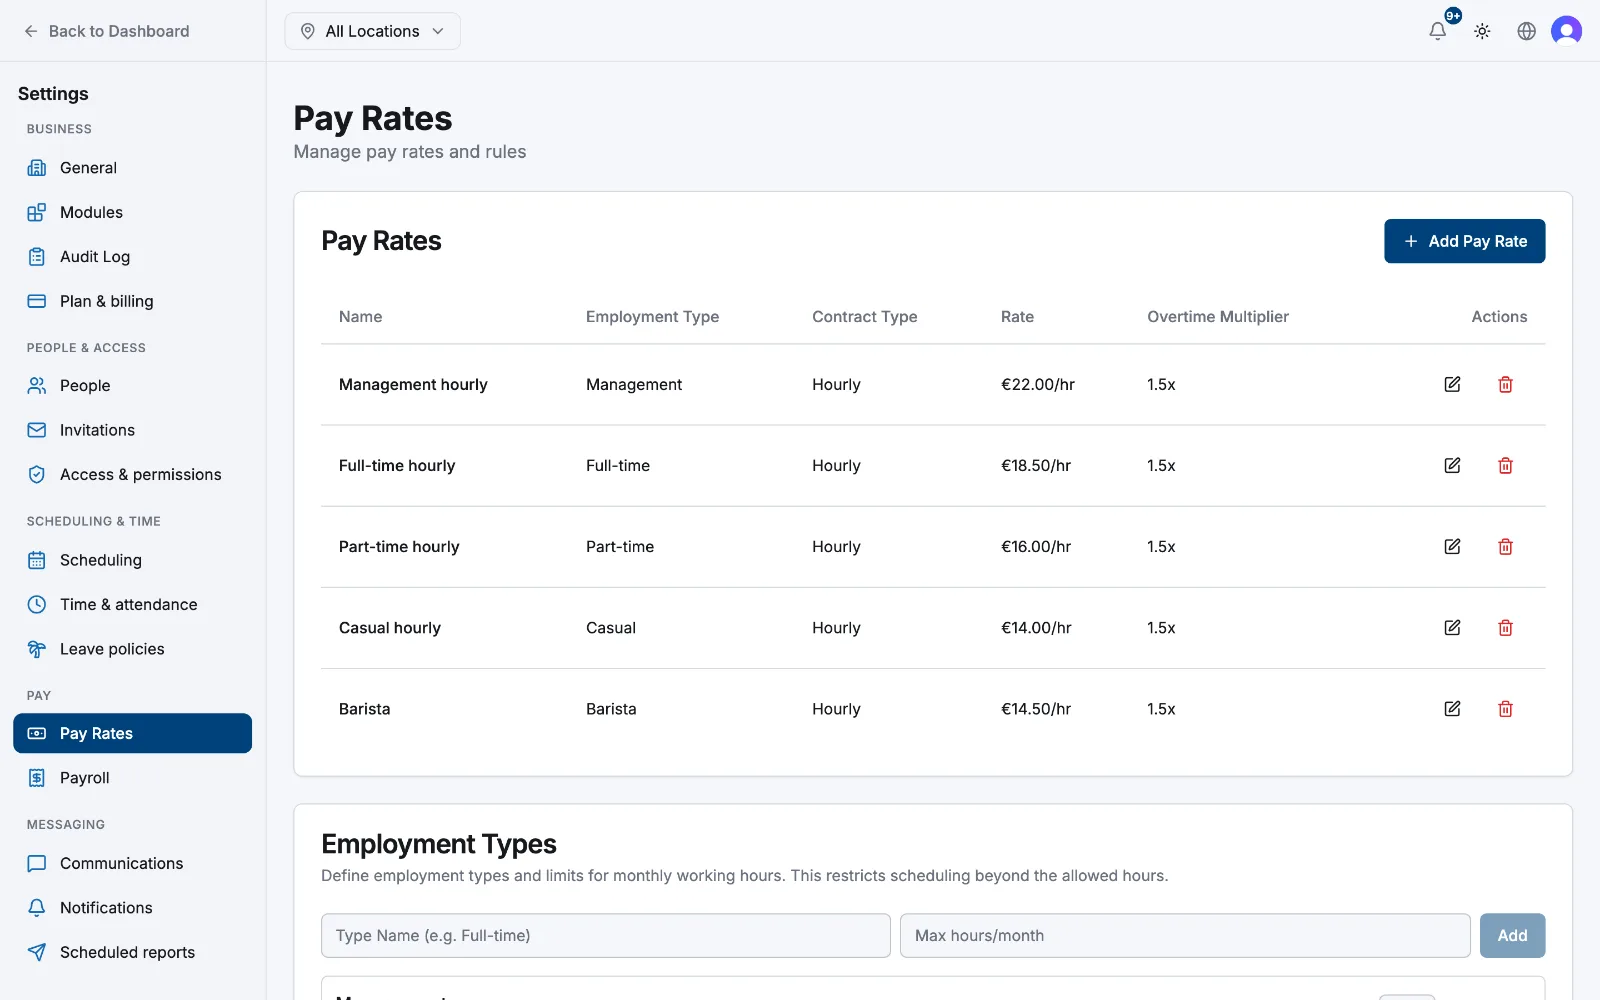Edit the Barista pay rate
The image size is (1600, 1000).
pos(1452,708)
